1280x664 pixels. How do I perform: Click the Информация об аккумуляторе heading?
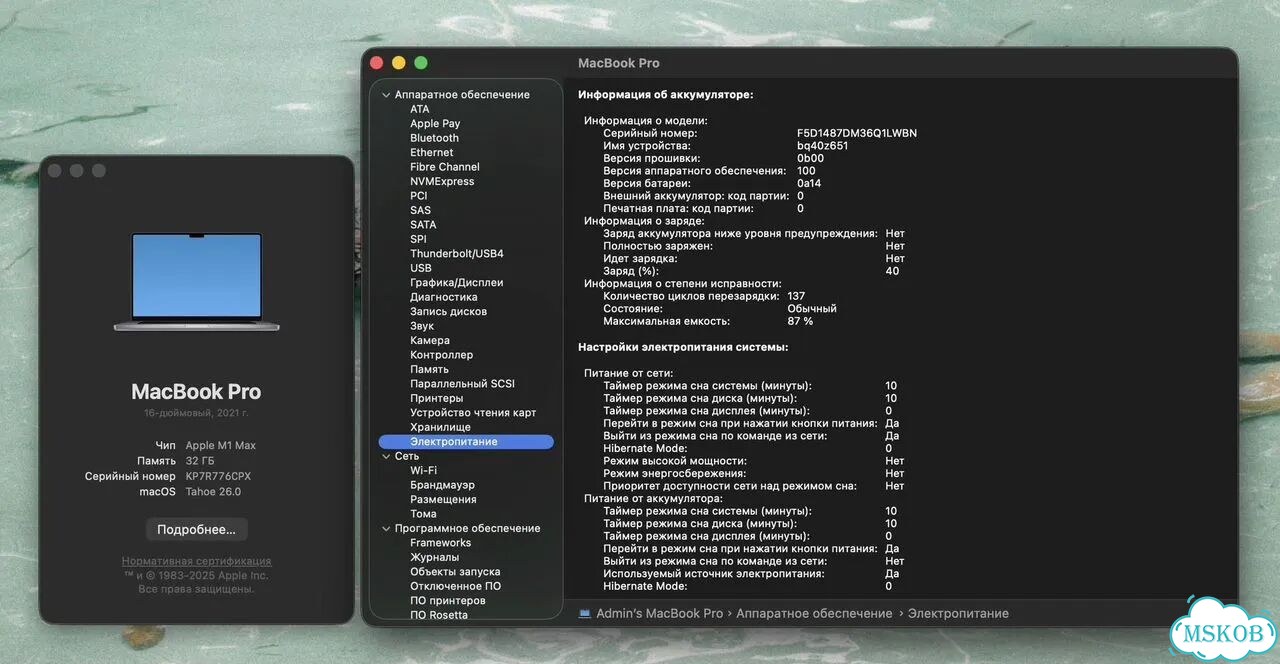pyautogui.click(x=665, y=95)
